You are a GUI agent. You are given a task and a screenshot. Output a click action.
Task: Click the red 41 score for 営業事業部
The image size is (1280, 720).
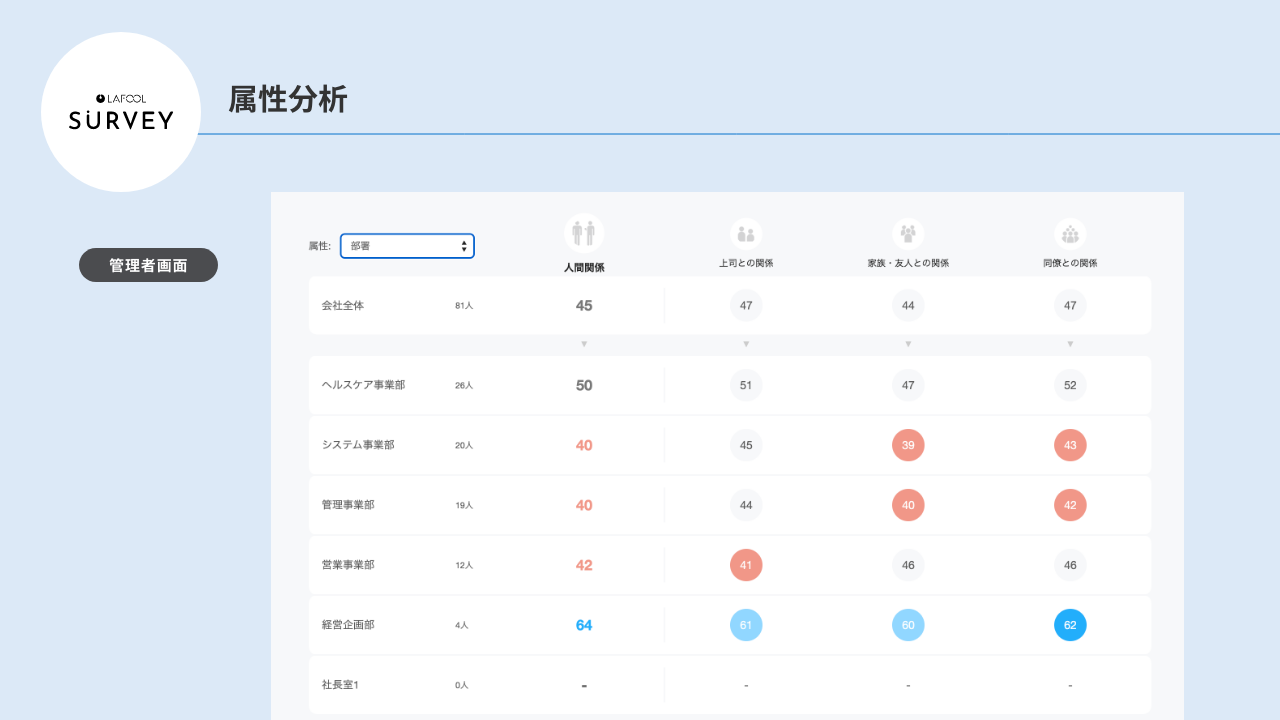click(746, 565)
